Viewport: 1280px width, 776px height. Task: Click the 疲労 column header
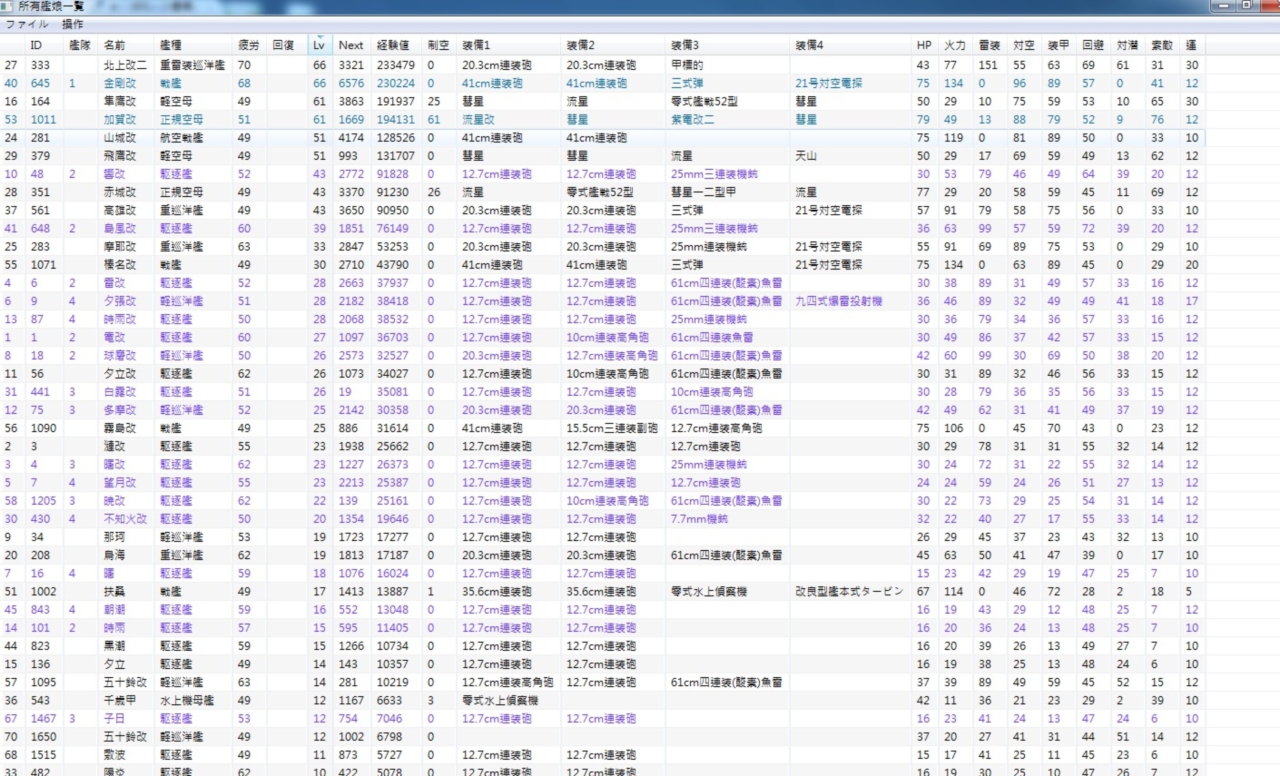(x=248, y=45)
